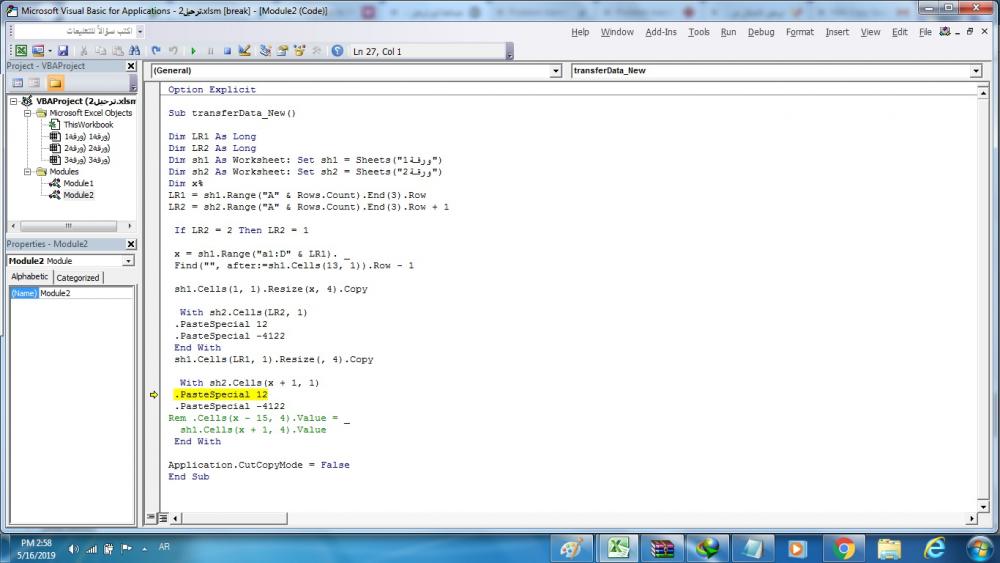1000x563 pixels.
Task: Click the code window horizontal scrollbar thumb
Action: (234, 518)
